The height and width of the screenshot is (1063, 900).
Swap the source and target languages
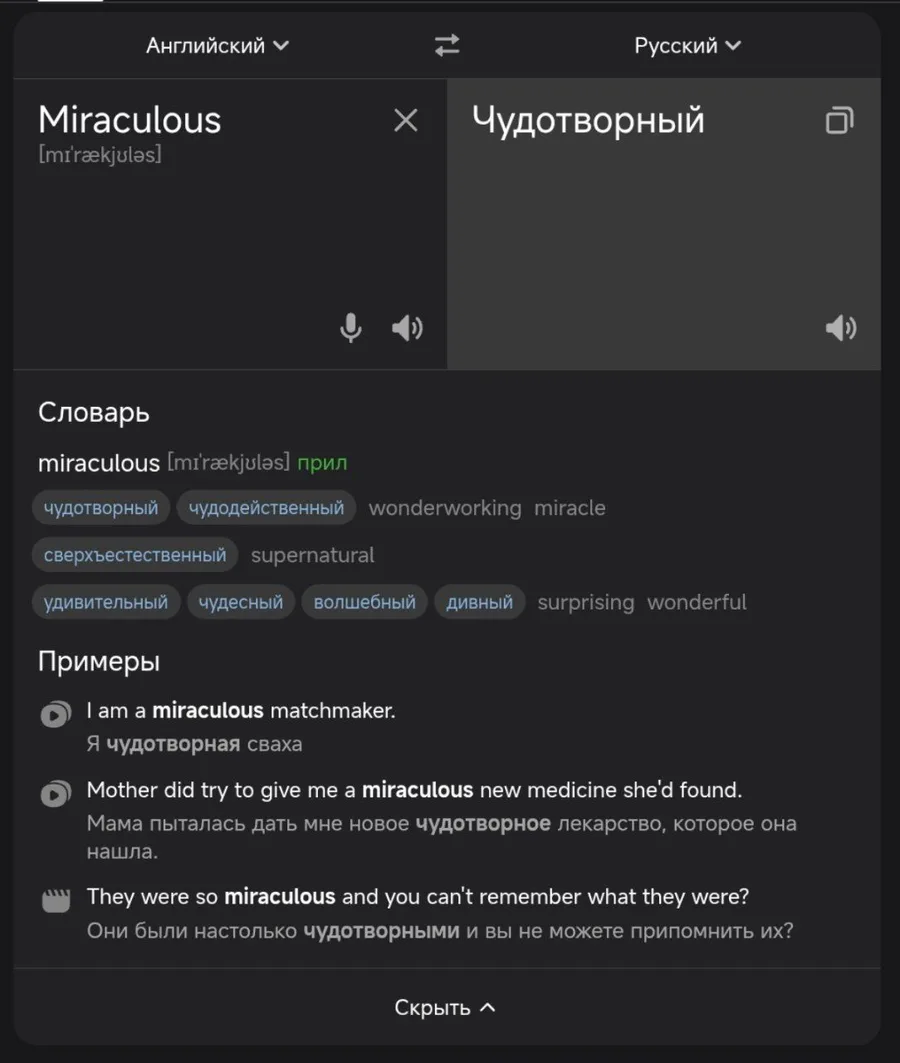[x=447, y=45]
